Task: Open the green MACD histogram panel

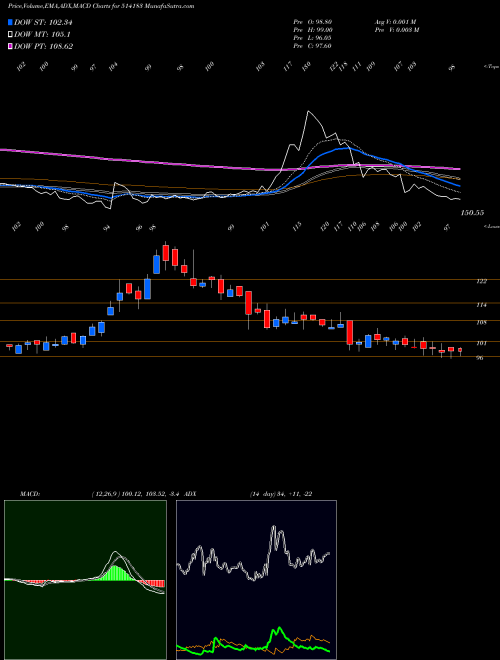Action: coord(85,580)
